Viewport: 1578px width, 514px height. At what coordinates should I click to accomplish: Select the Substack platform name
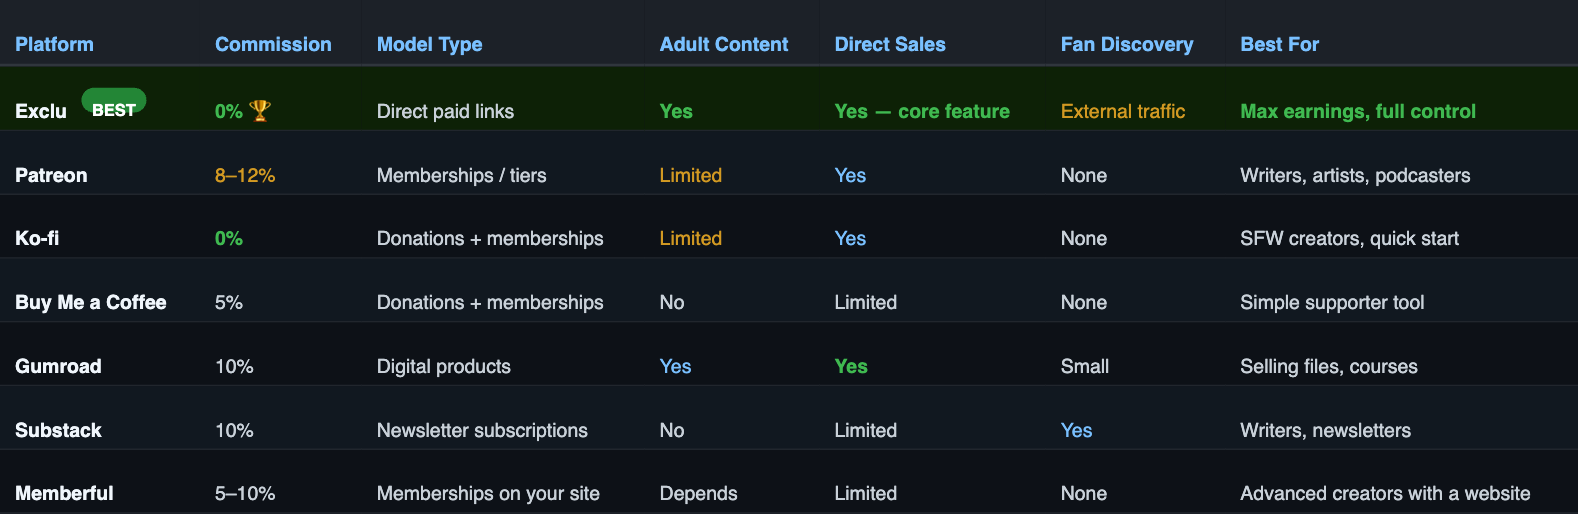pyautogui.click(x=58, y=430)
